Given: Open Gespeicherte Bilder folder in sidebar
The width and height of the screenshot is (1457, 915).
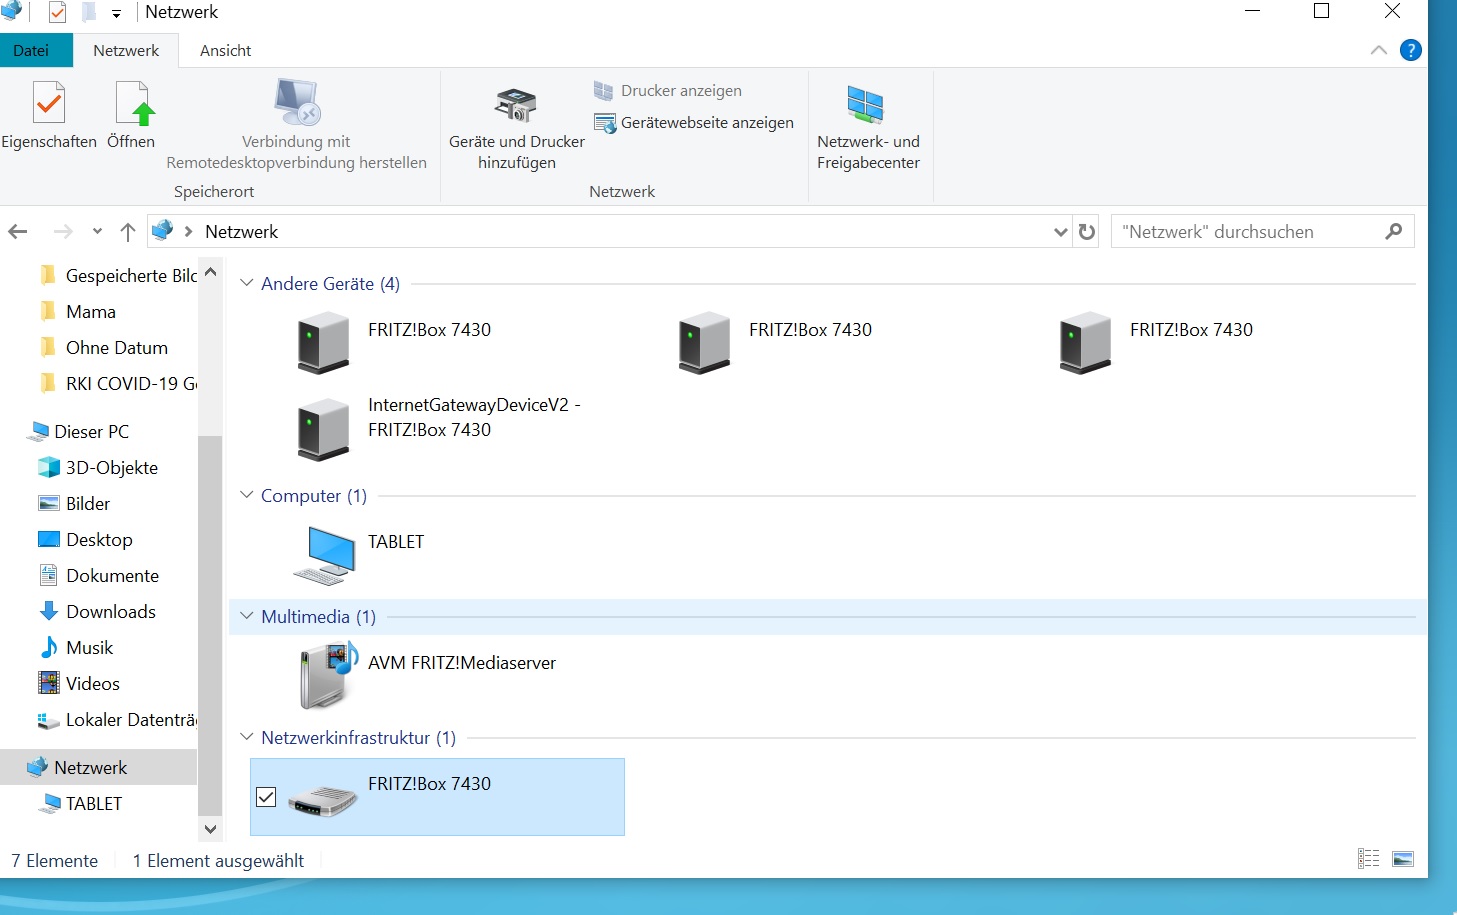Looking at the screenshot, I should (x=119, y=275).
